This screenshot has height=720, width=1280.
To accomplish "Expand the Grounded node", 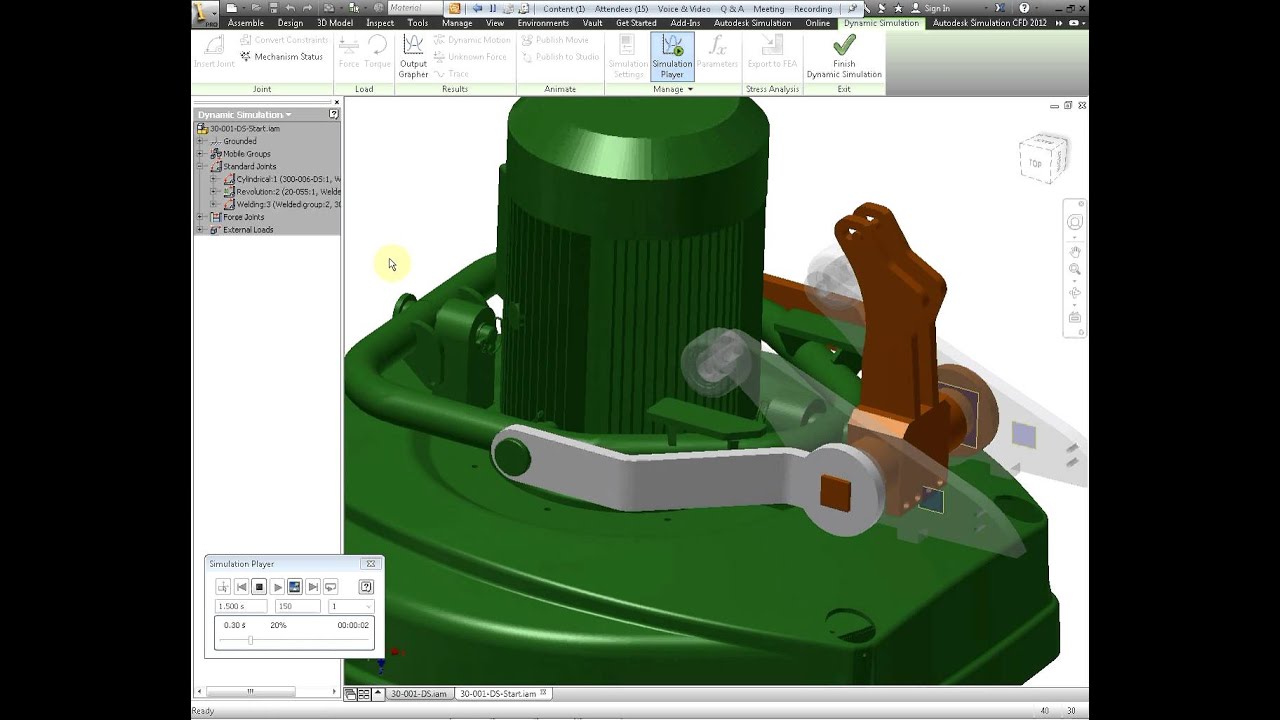I will [x=200, y=141].
